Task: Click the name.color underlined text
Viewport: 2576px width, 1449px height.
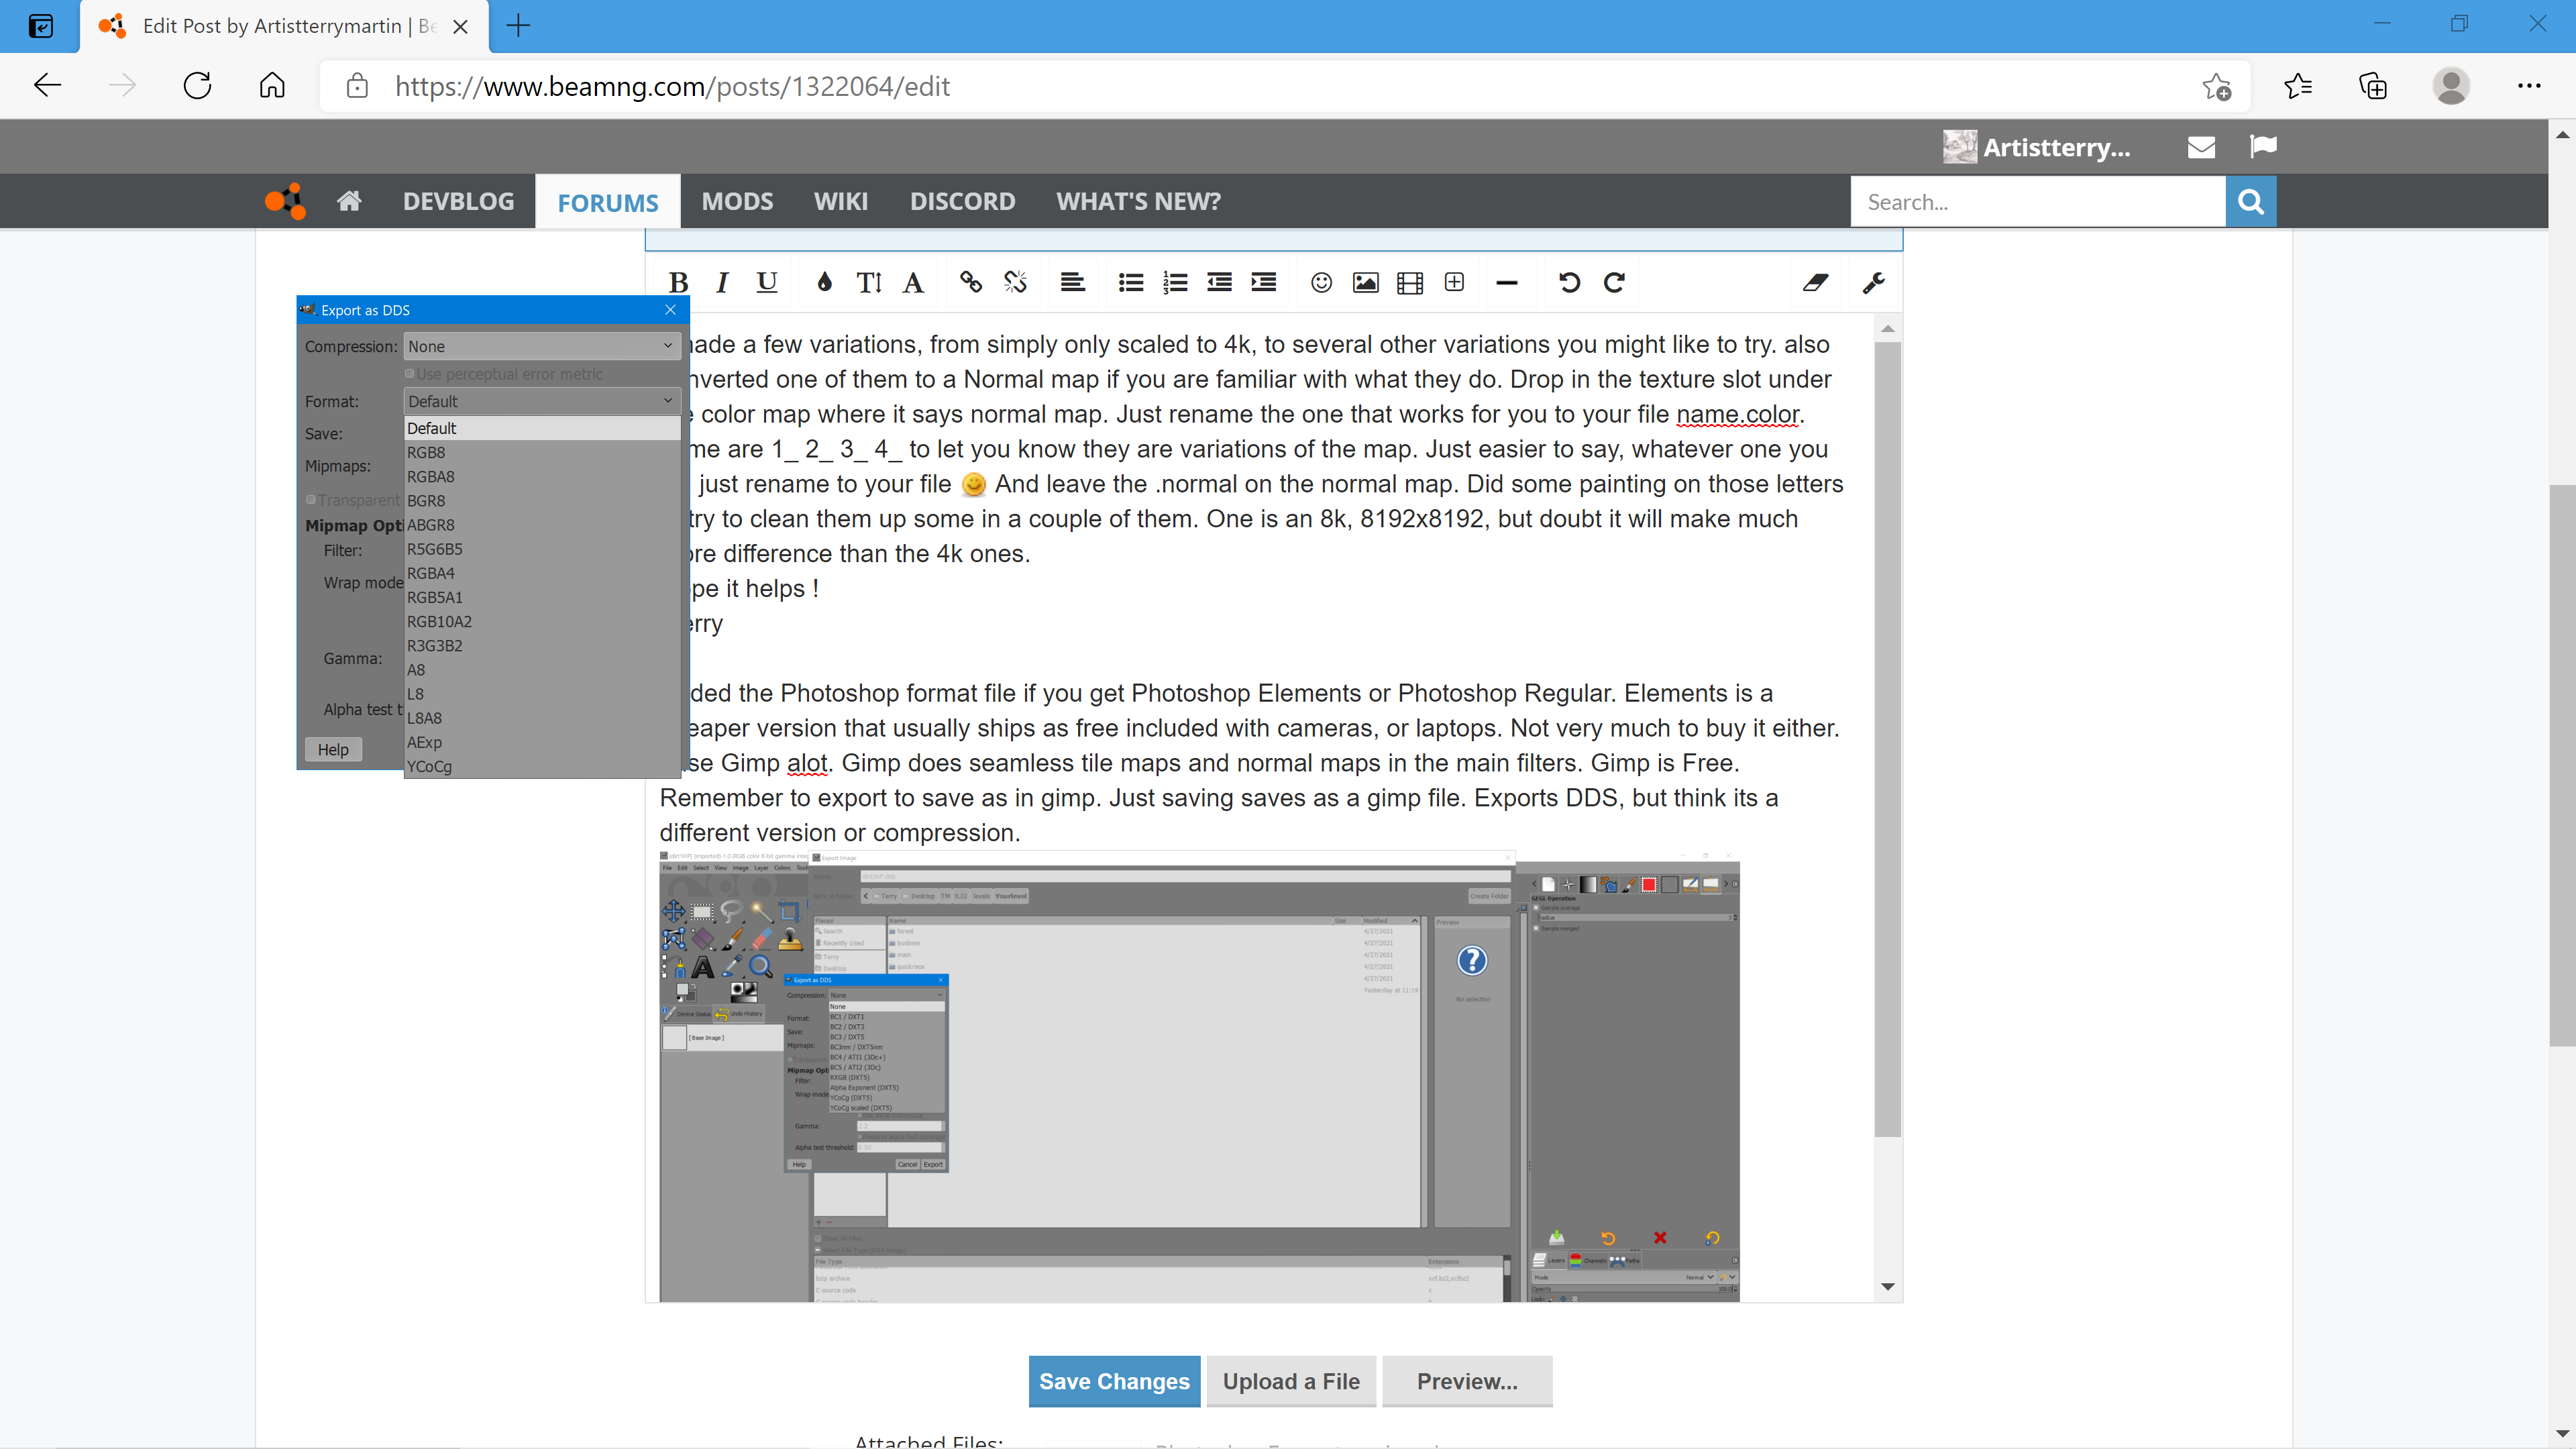Action: 1739,414
